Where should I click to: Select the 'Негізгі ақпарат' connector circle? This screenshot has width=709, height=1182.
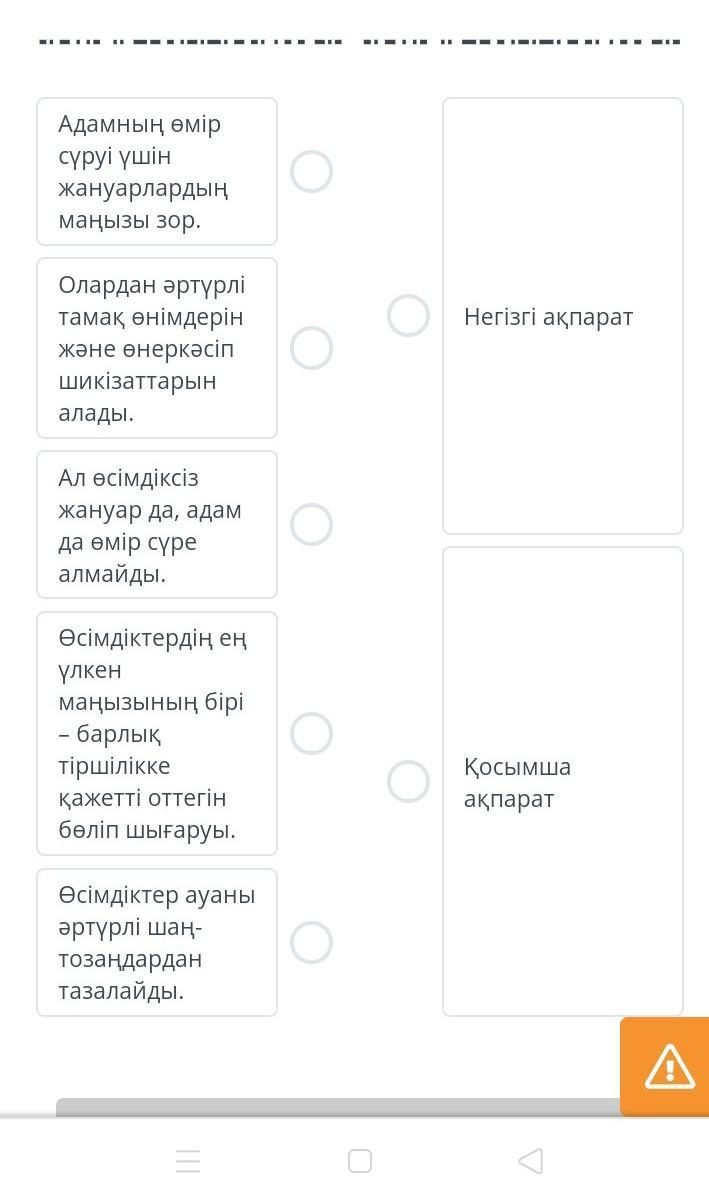click(408, 316)
